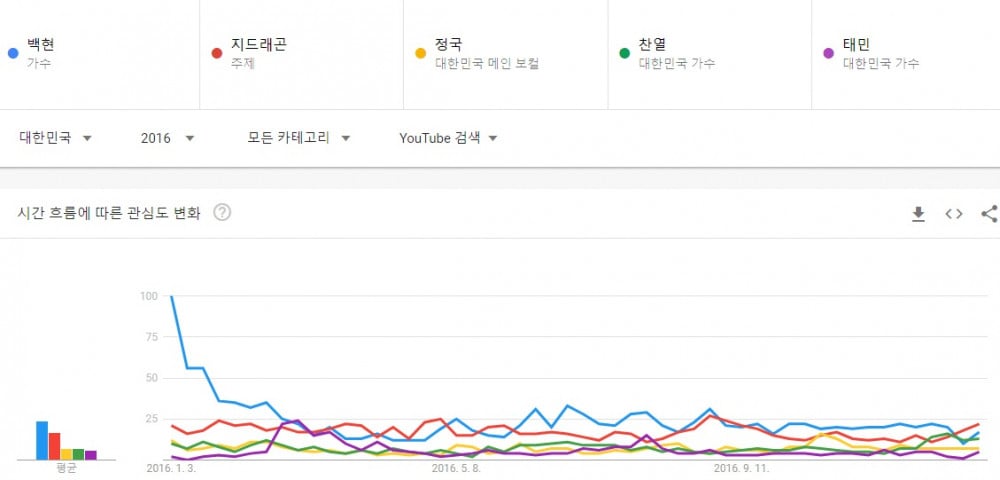Select the 백현 search term card
Screen dimensions: 1000x480
(x=99, y=55)
